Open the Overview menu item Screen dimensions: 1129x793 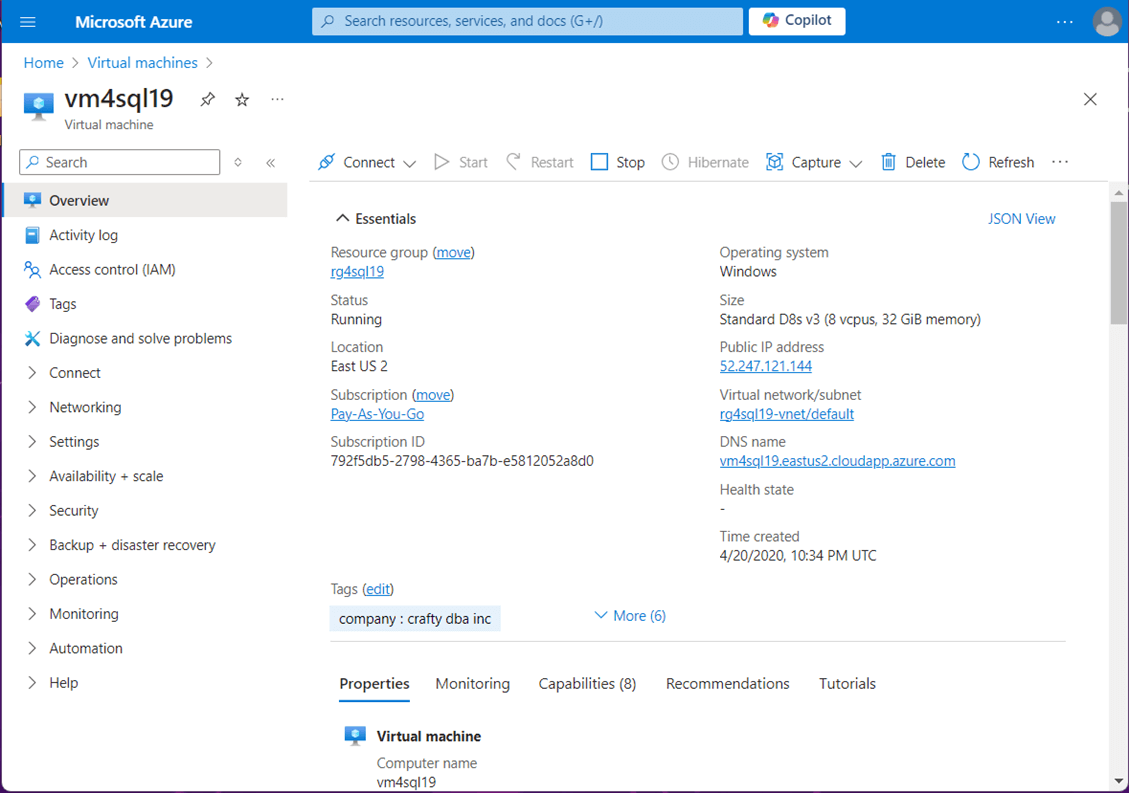point(145,200)
